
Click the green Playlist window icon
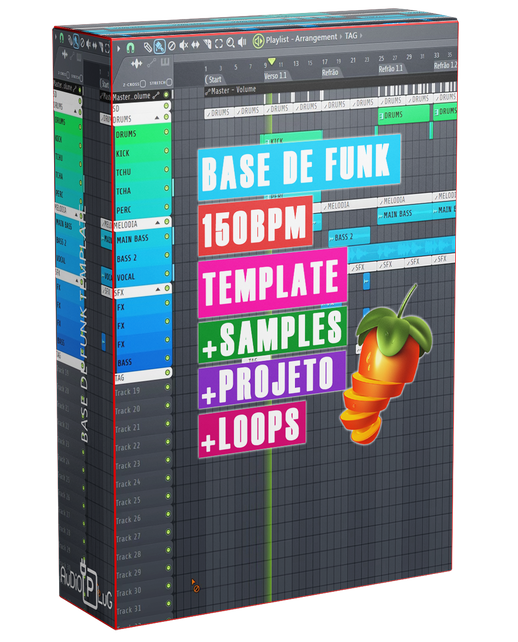coord(258,41)
